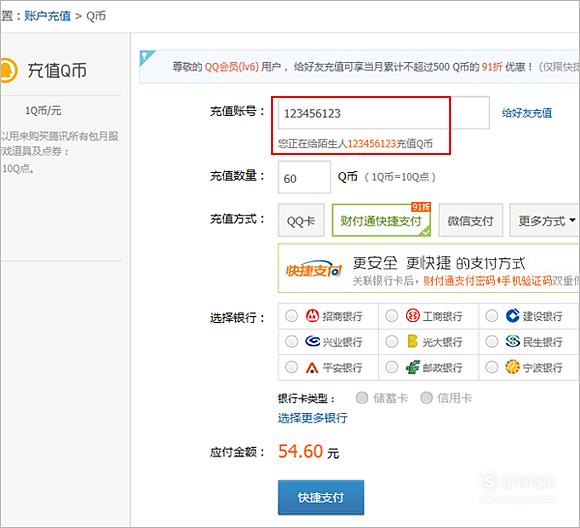This screenshot has height=528, width=580.
Task: Click the 充值账号 input field
Action: pyautogui.click(x=384, y=113)
